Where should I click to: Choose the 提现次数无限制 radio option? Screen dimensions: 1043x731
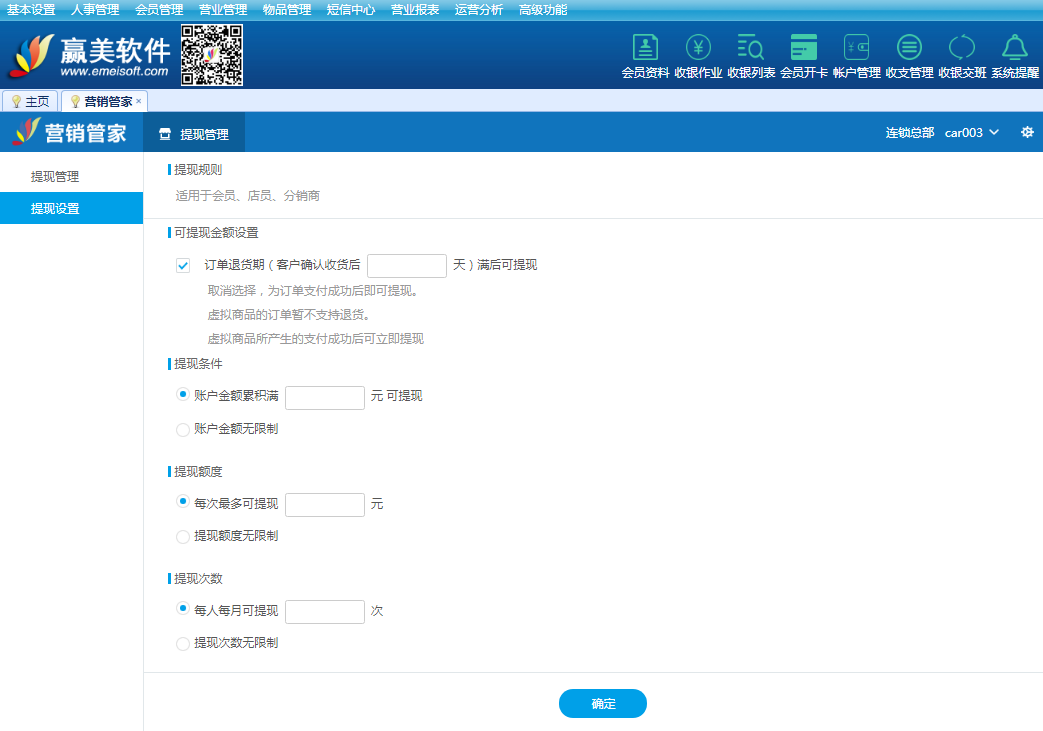pyautogui.click(x=183, y=643)
